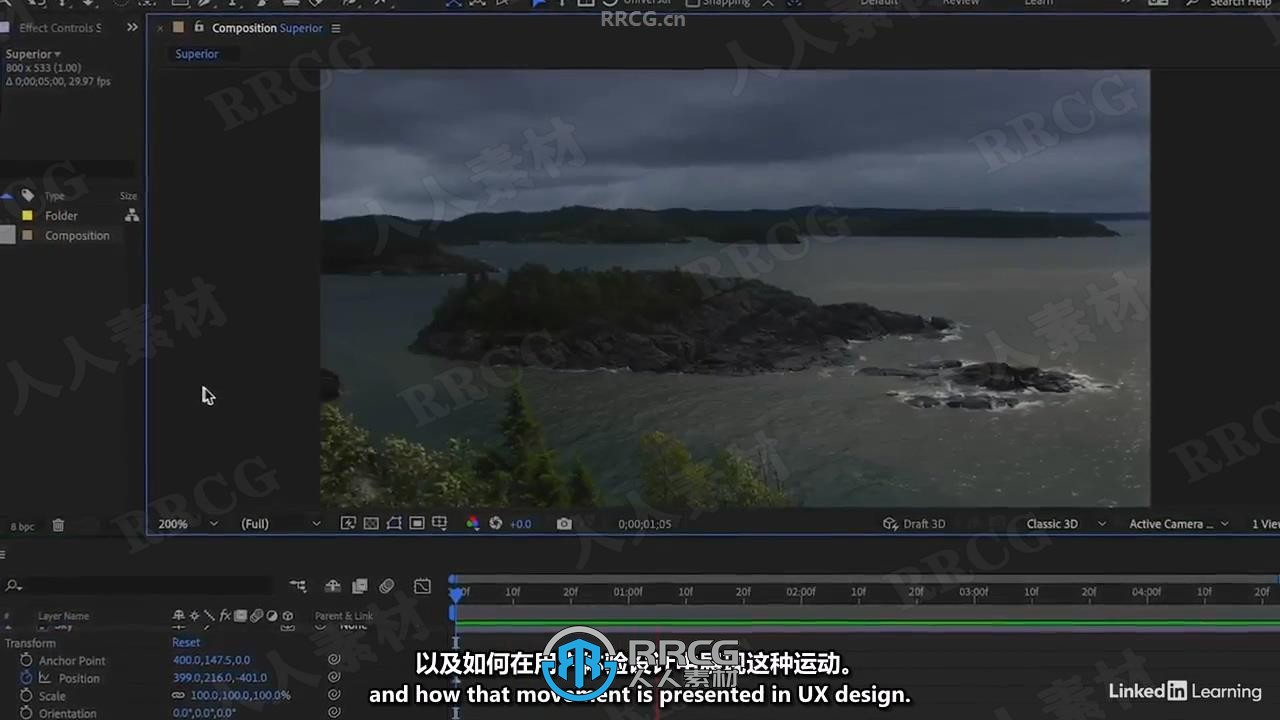Open the 200% magnification dropdown
The image size is (1280, 720).
coord(187,523)
